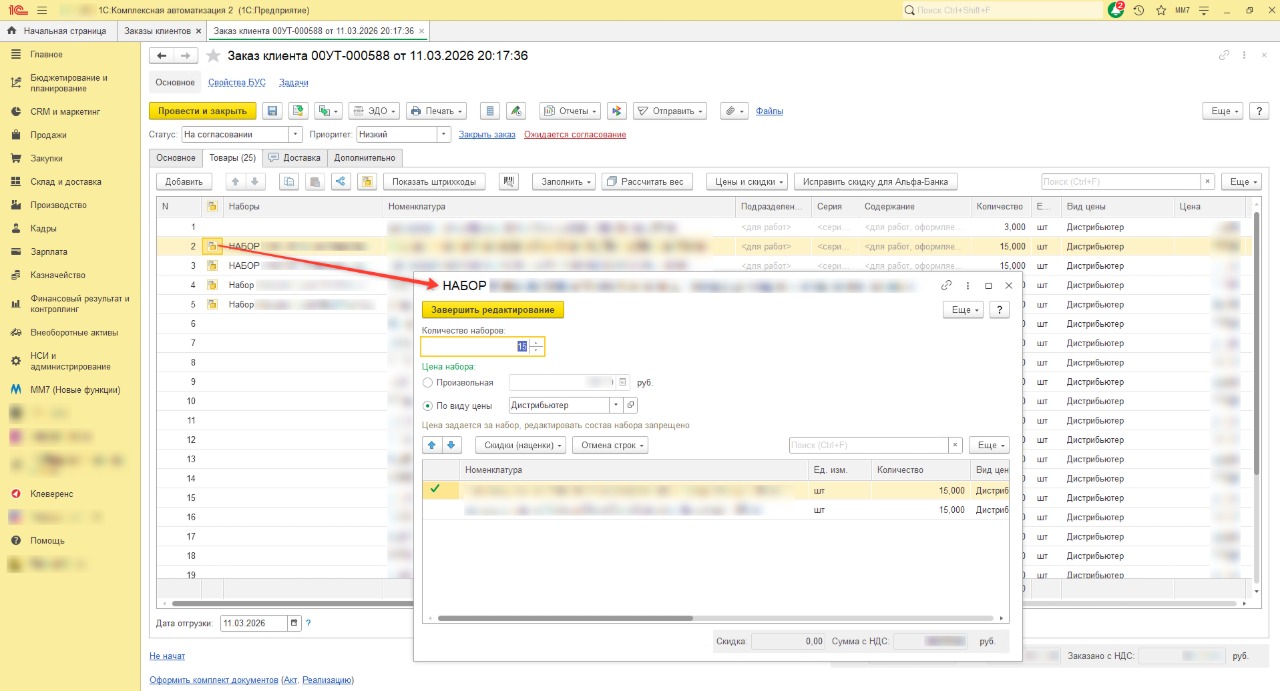Open the Отмена строк dropdown

pyautogui.click(x=610, y=445)
